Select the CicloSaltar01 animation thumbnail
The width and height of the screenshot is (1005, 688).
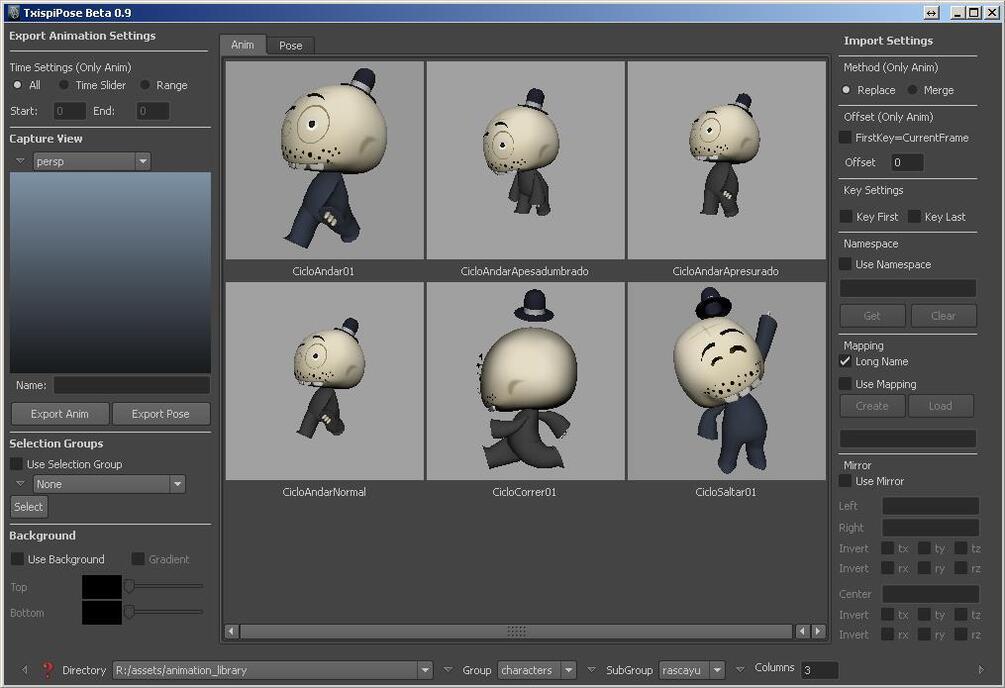pos(726,381)
